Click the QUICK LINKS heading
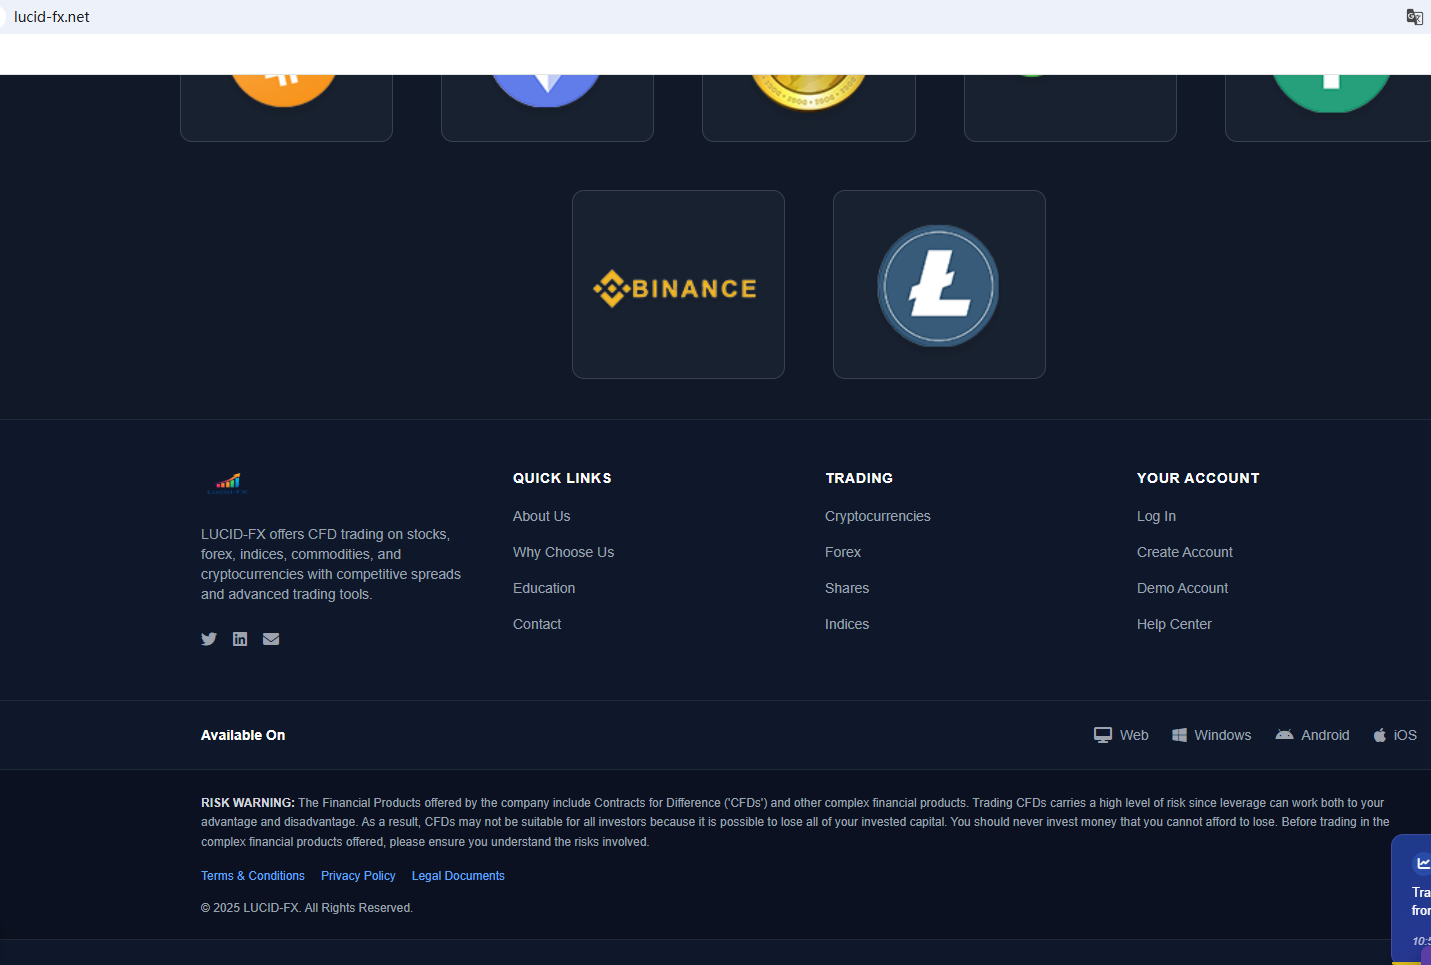 562,478
